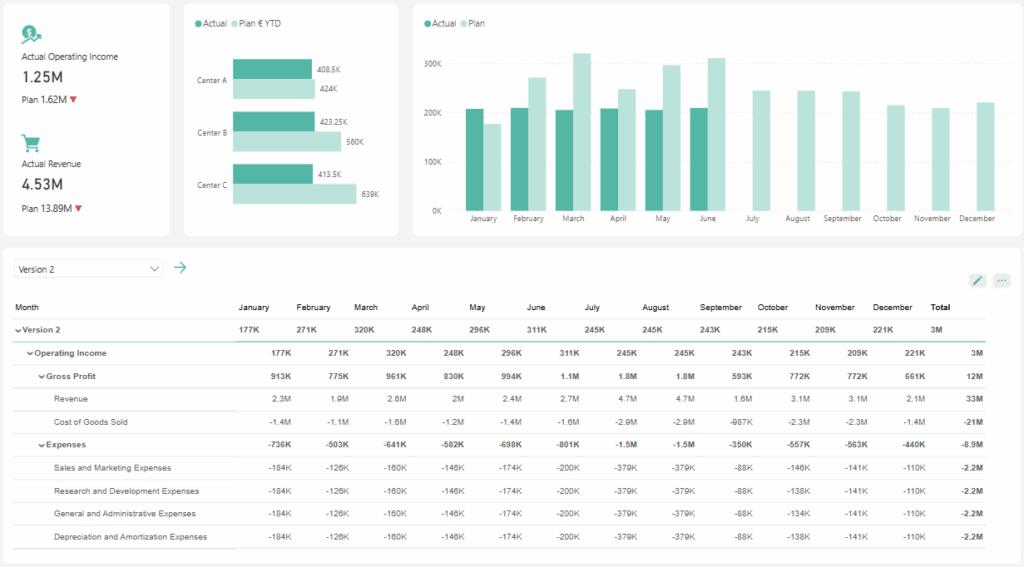This screenshot has width=1024, height=567.
Task: Open the more options ellipsis menu
Action: [1001, 281]
